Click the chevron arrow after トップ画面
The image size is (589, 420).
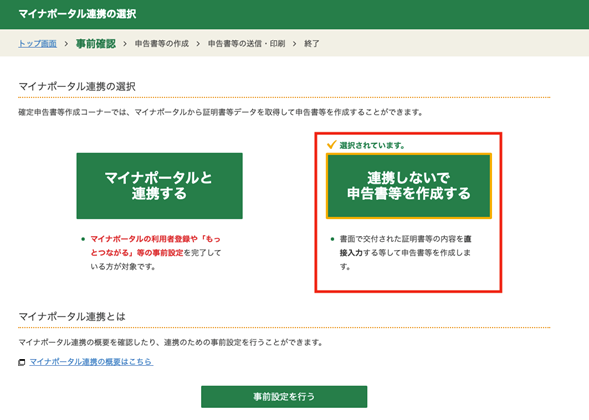click(x=66, y=44)
